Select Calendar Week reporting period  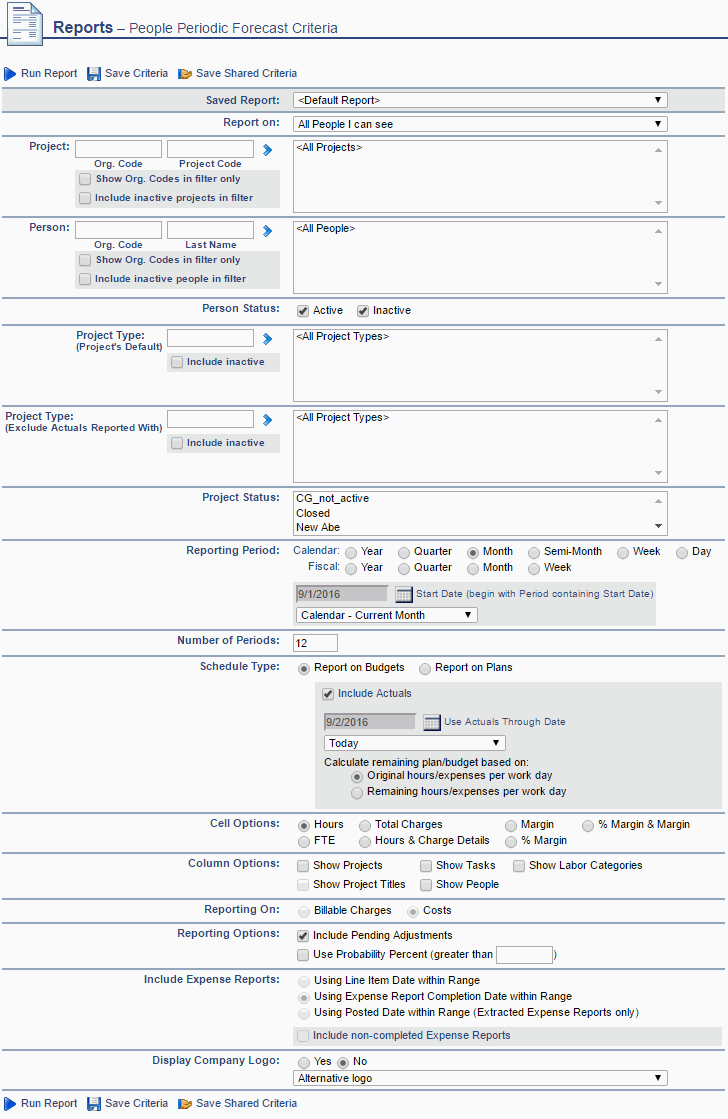tap(623, 552)
